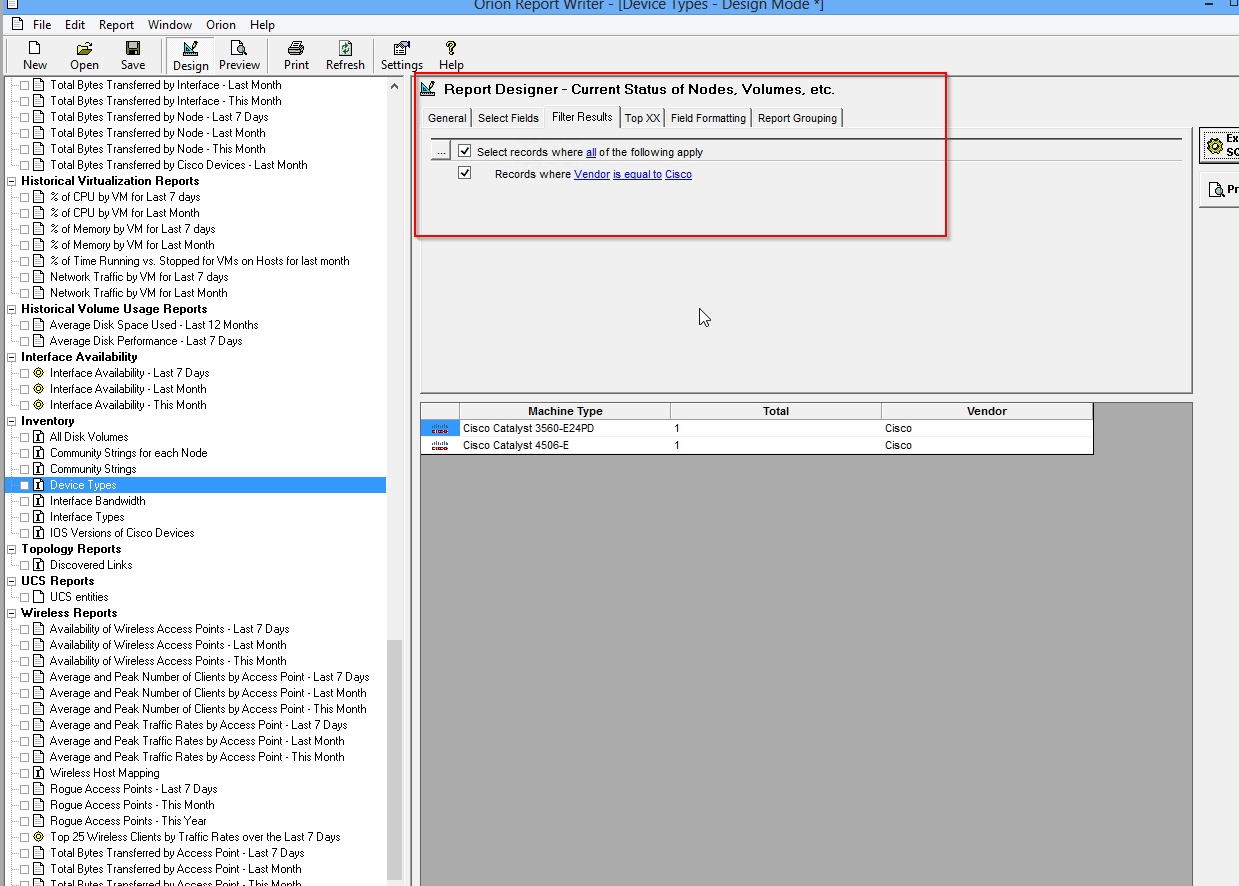Switch to Design mode via toolbar icon
Image resolution: width=1239 pixels, height=886 pixels.
(x=190, y=48)
